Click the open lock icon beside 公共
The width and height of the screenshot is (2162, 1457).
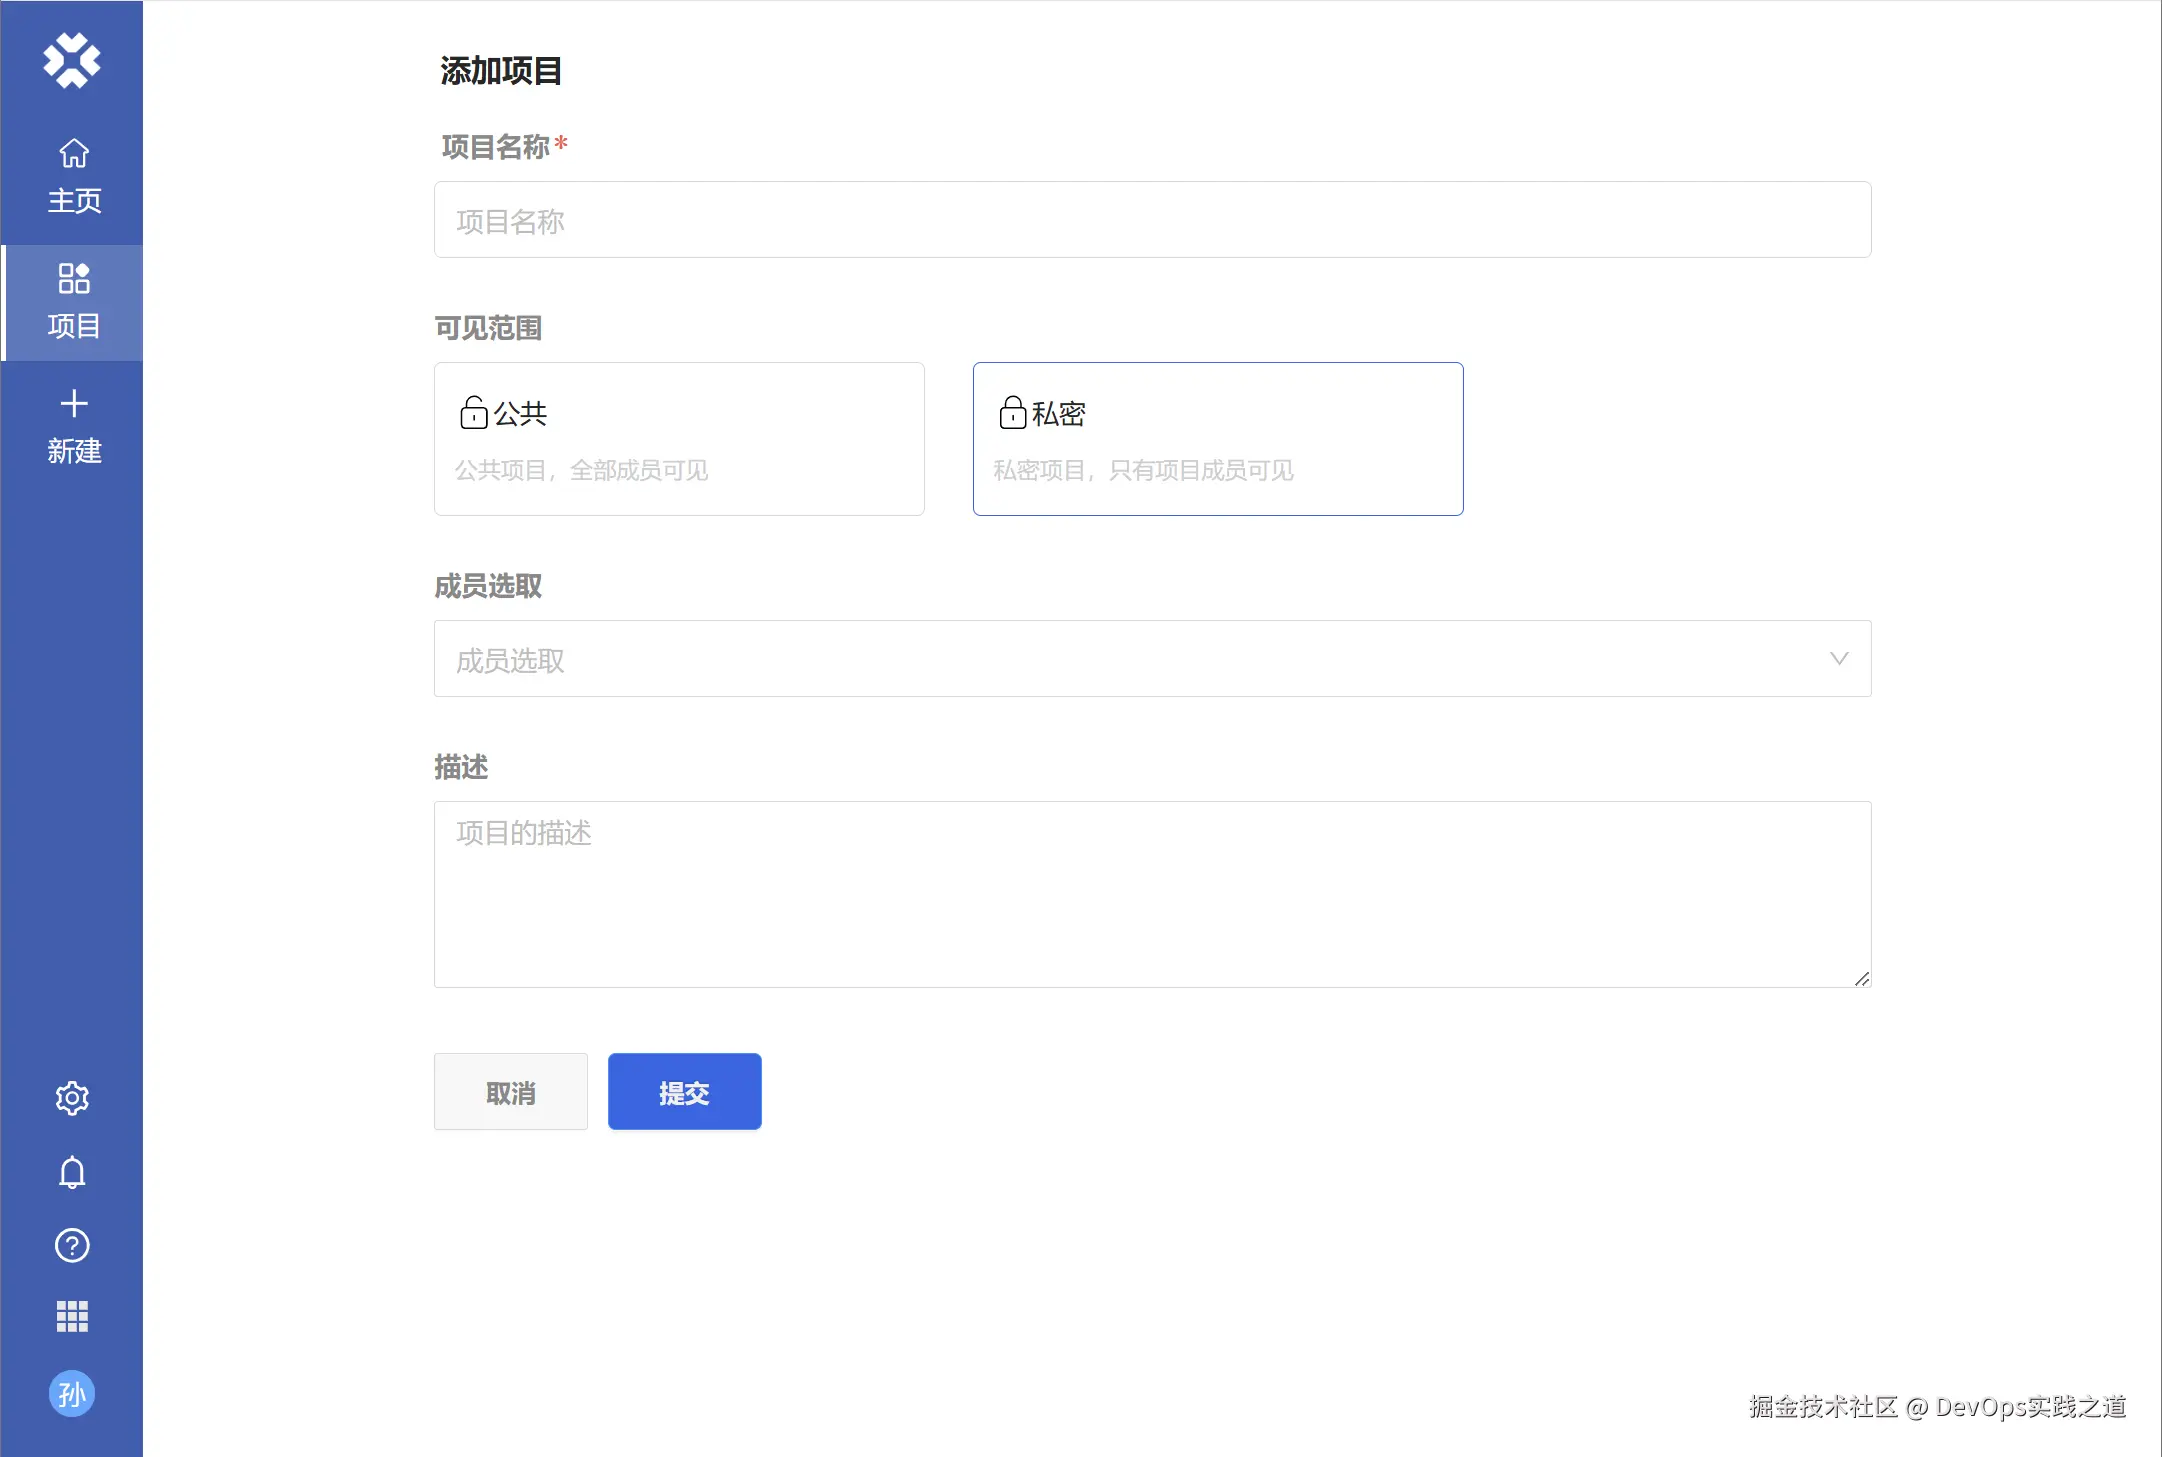point(473,412)
